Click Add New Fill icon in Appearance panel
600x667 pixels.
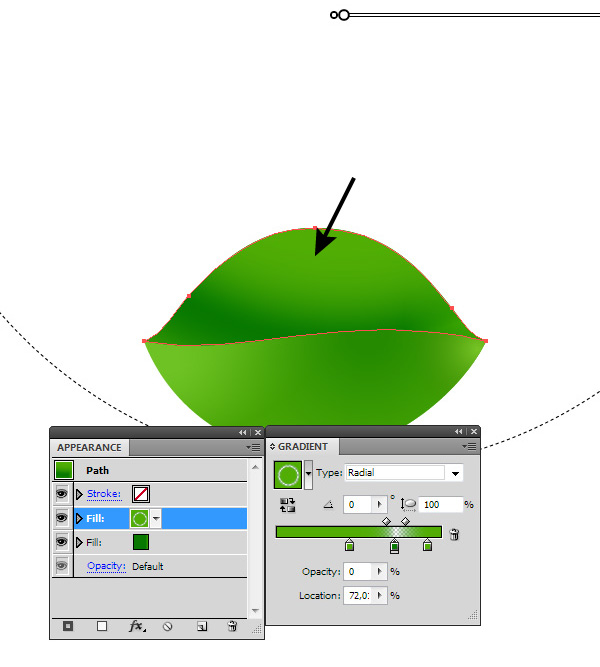click(101, 627)
